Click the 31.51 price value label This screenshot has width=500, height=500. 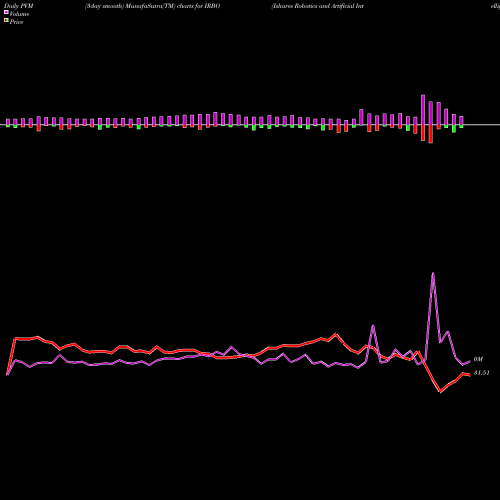481,373
